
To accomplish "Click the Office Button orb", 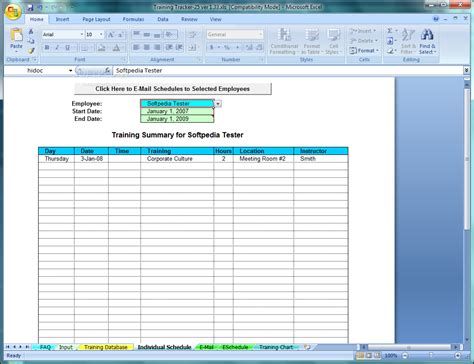I will [13, 11].
